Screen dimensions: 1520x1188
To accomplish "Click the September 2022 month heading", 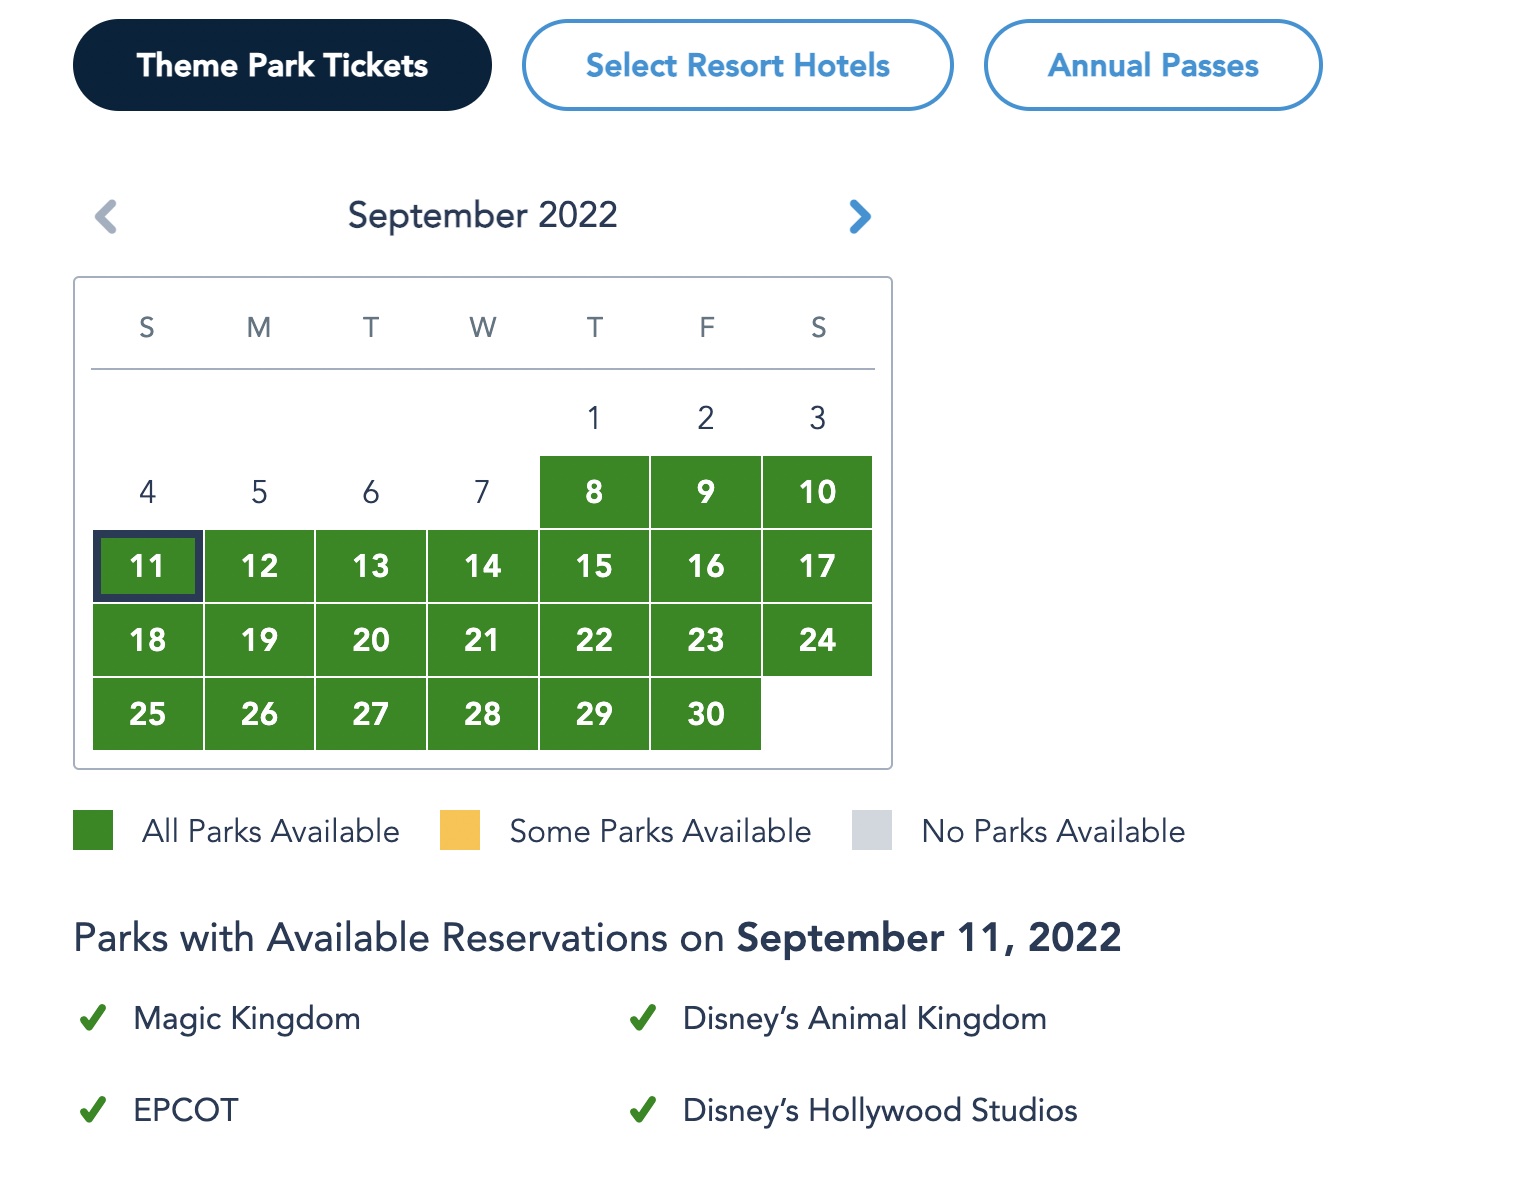I will (x=482, y=215).
